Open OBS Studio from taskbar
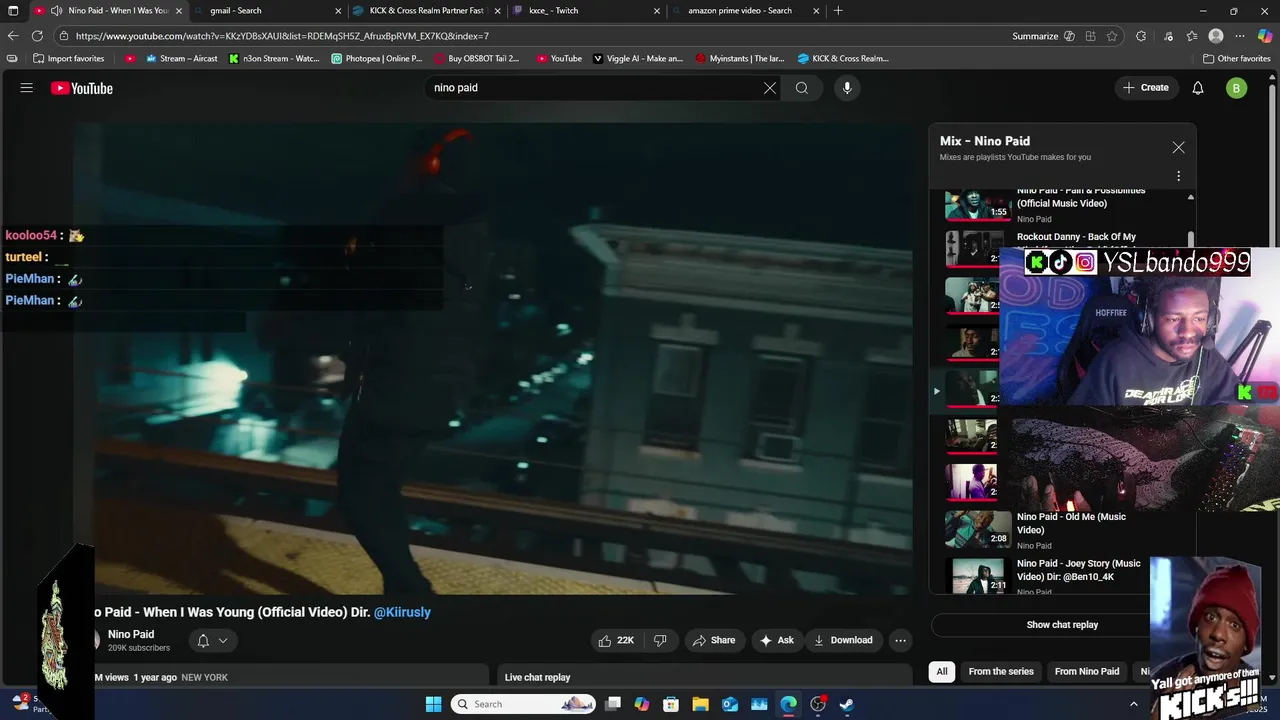The height and width of the screenshot is (720, 1280). 817,704
